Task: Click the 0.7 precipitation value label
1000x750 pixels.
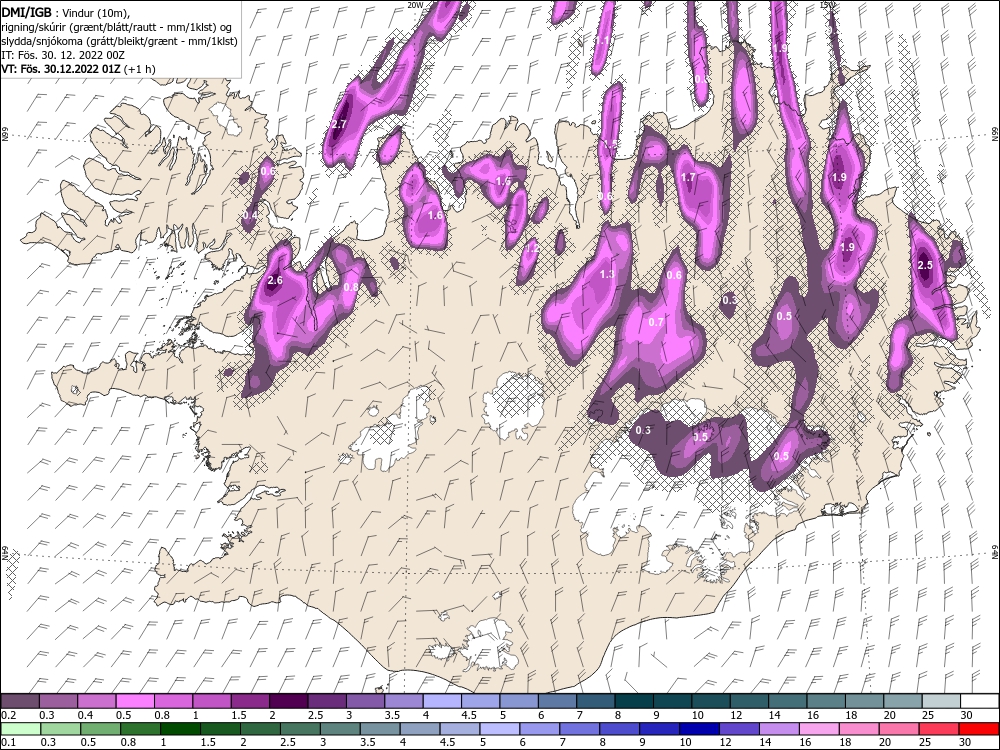Action: tap(656, 322)
